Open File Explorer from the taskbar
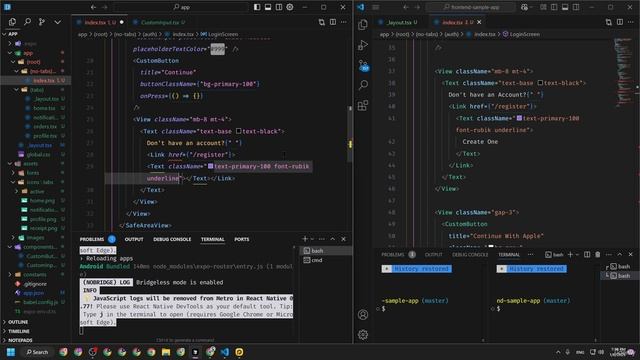640x360 pixels. (166, 352)
